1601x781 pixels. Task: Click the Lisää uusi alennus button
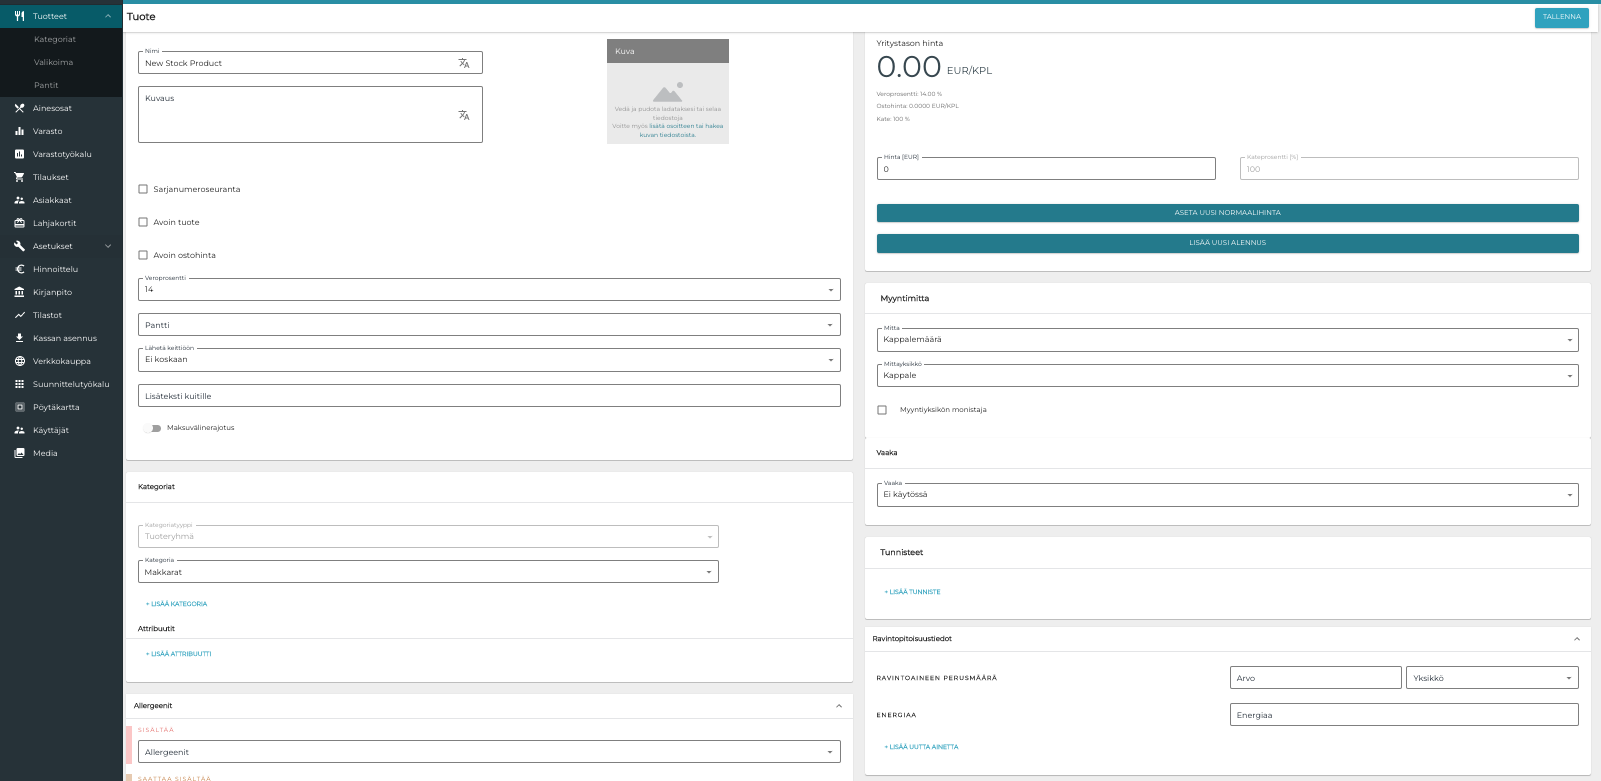pos(1227,243)
